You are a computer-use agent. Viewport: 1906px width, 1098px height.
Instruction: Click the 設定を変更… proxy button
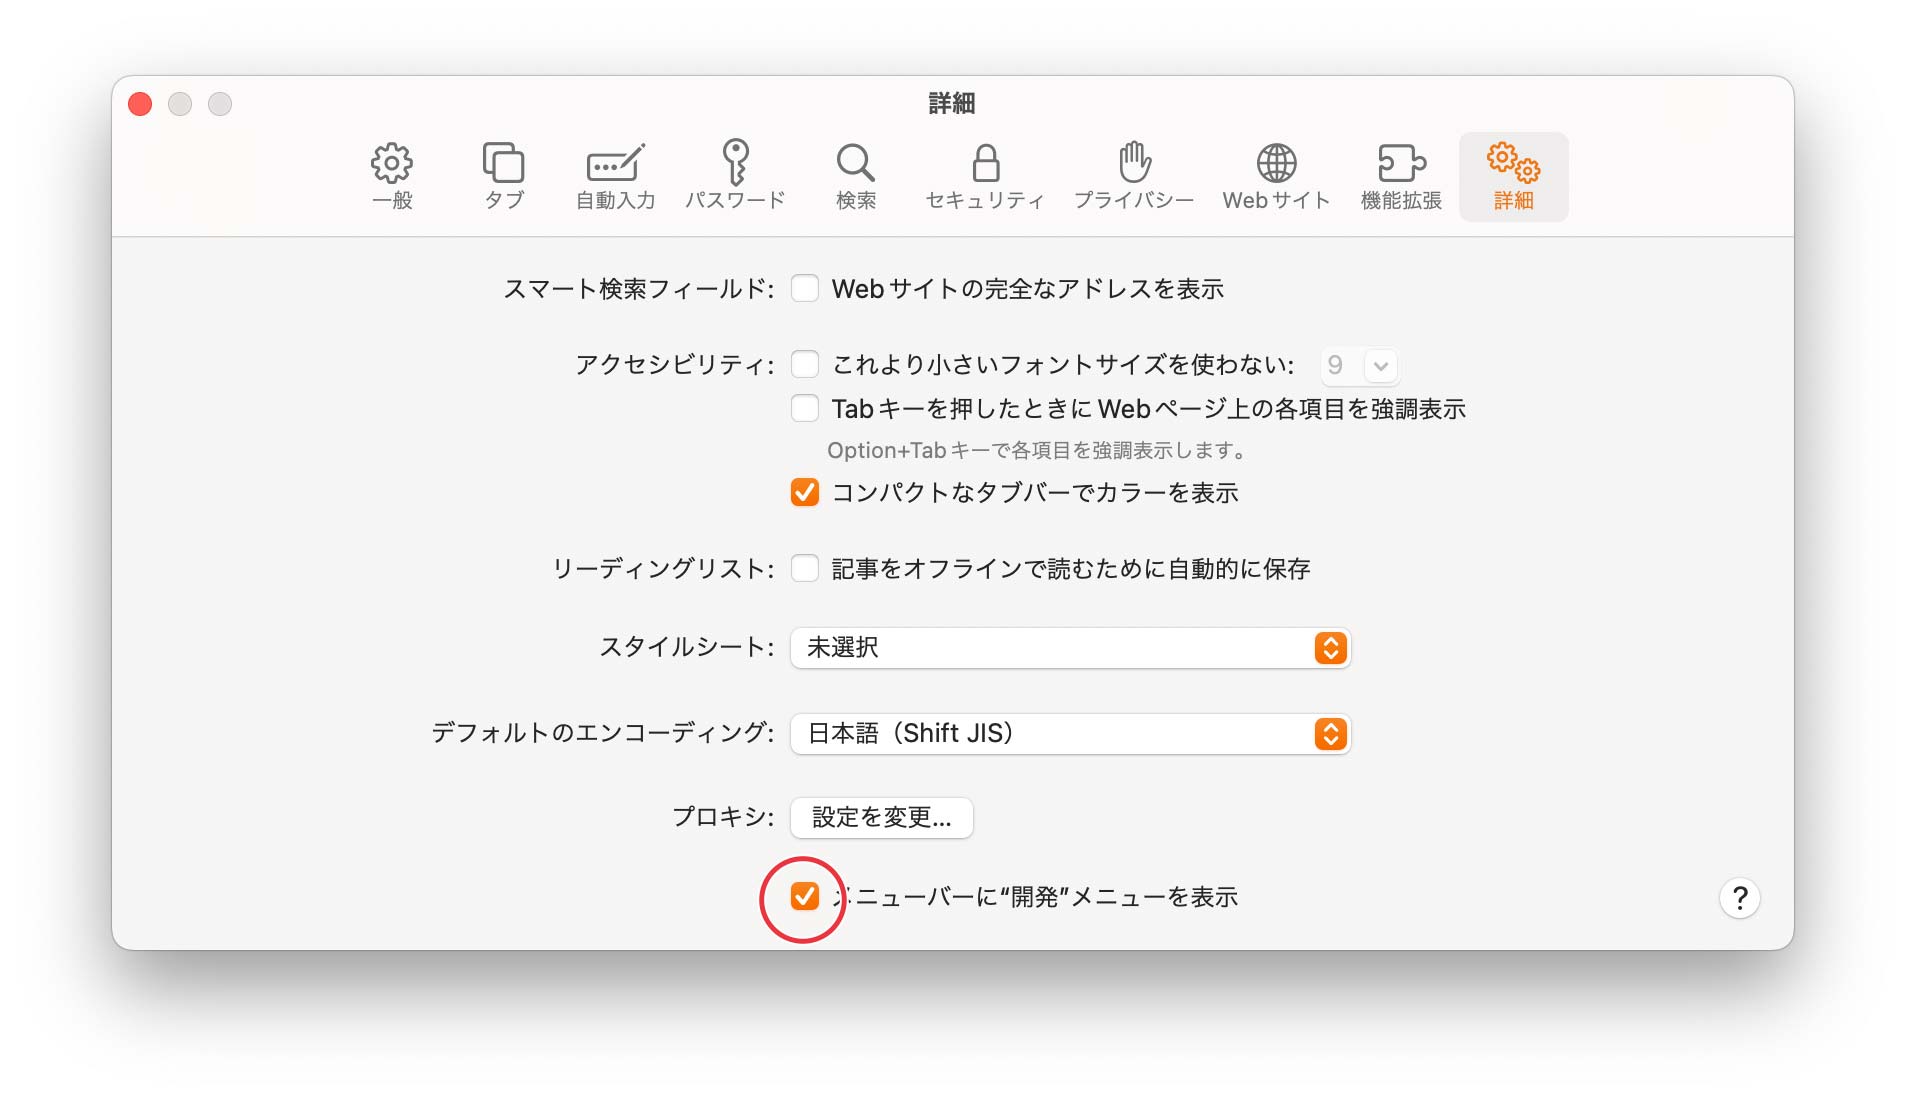click(x=881, y=818)
